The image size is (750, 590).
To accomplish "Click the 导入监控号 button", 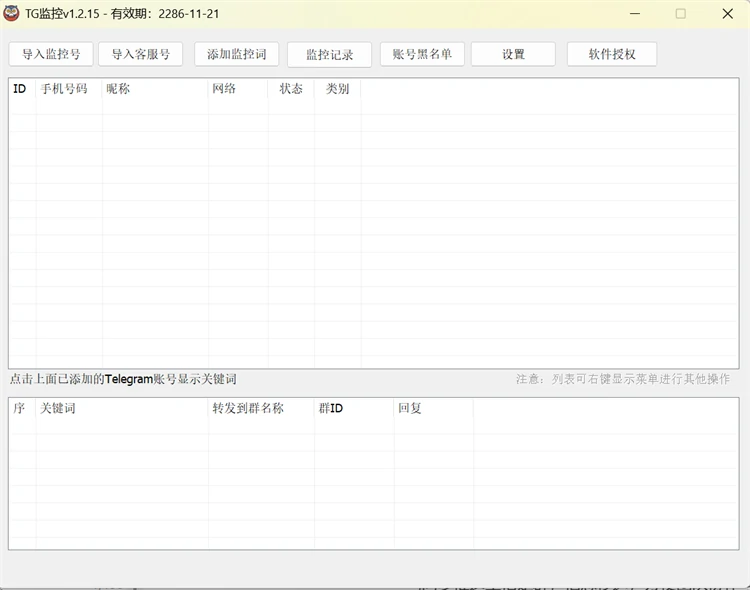I will (51, 54).
